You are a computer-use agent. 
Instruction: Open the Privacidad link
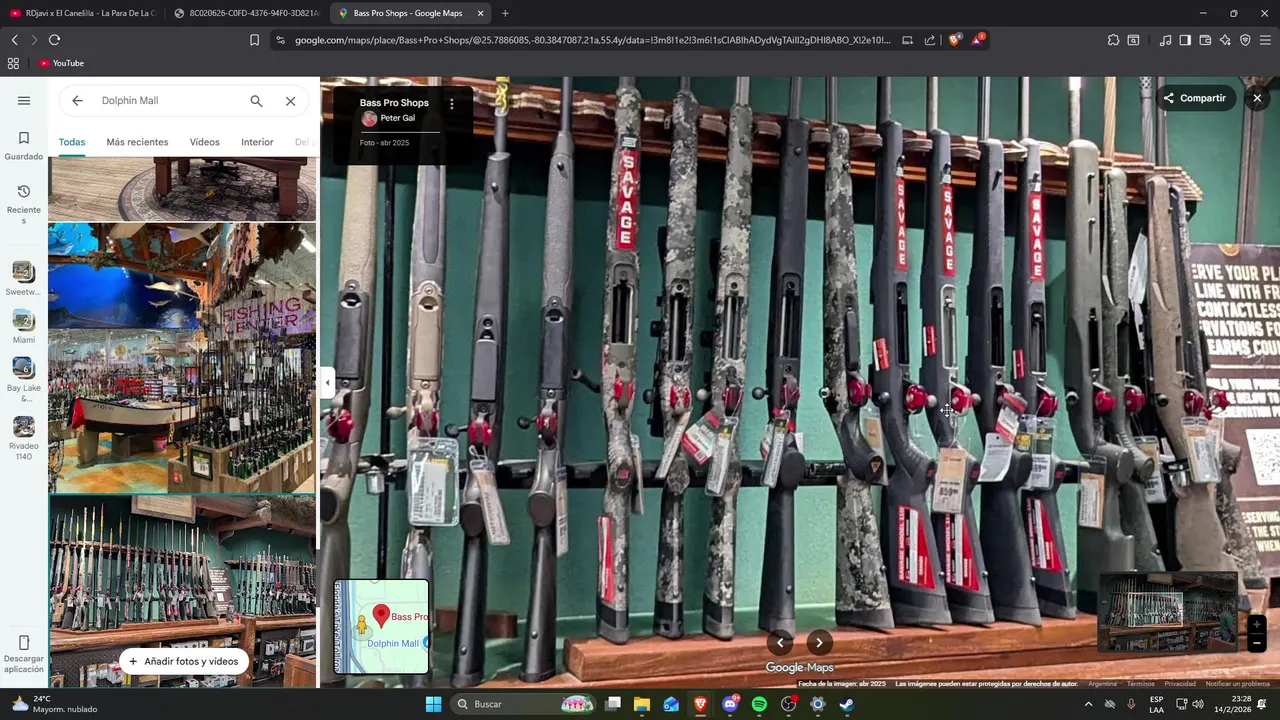point(1180,684)
